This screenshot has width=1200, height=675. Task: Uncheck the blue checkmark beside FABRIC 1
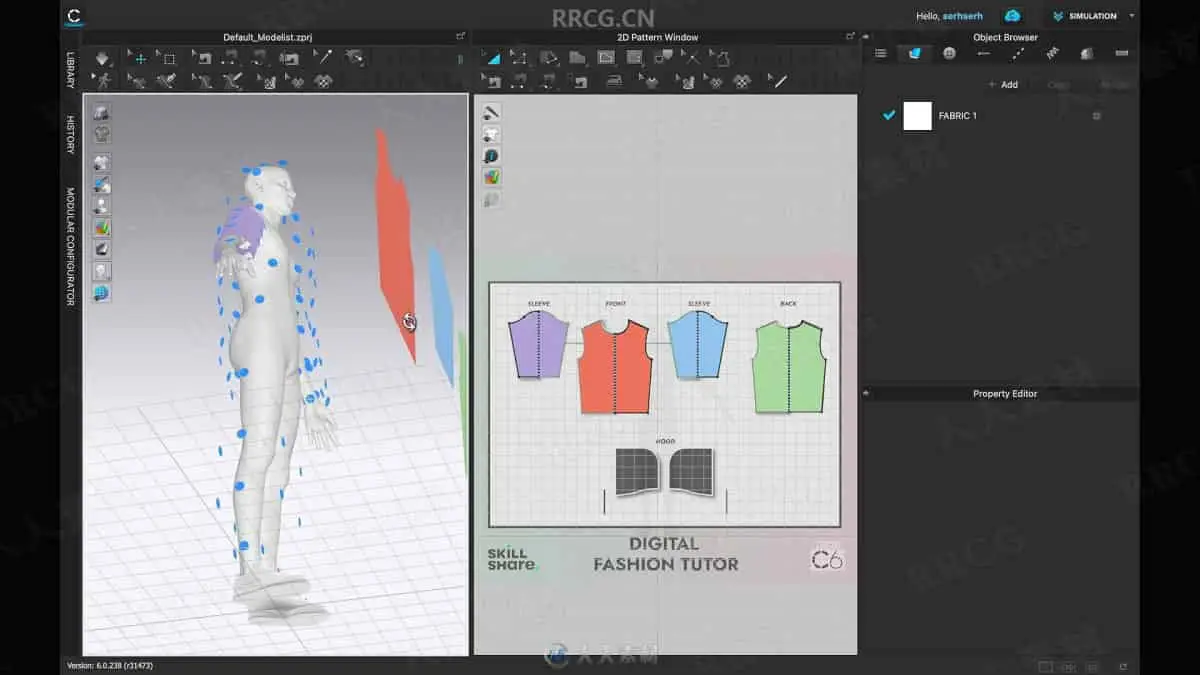pos(888,116)
